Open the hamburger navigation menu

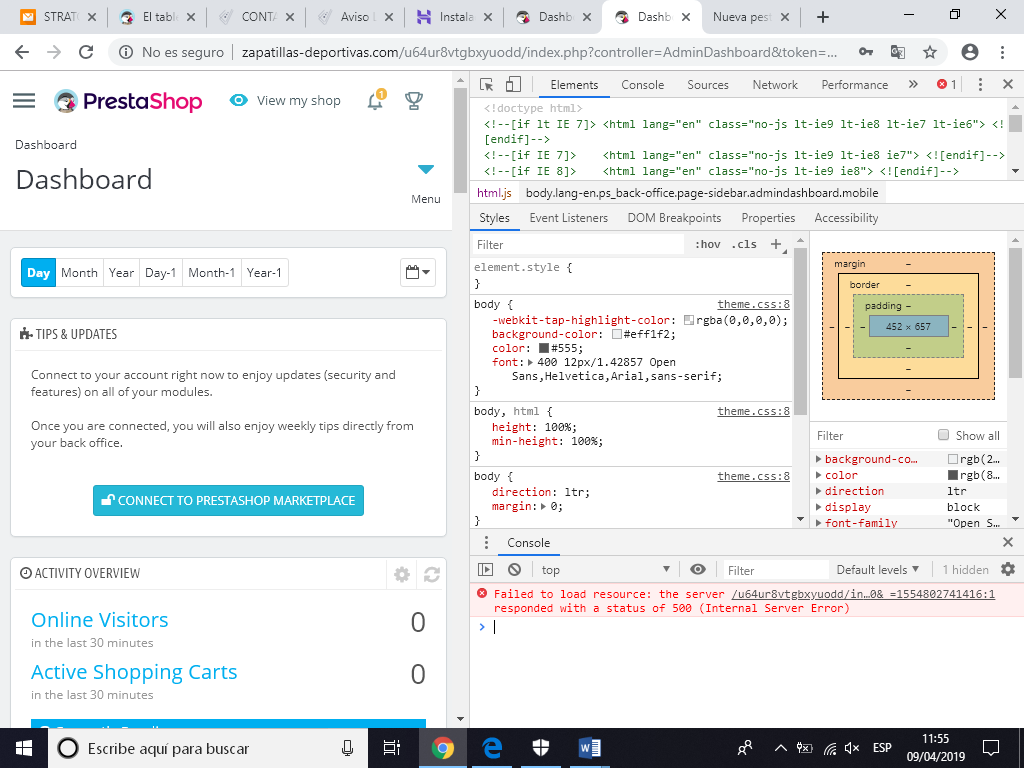pyautogui.click(x=24, y=100)
